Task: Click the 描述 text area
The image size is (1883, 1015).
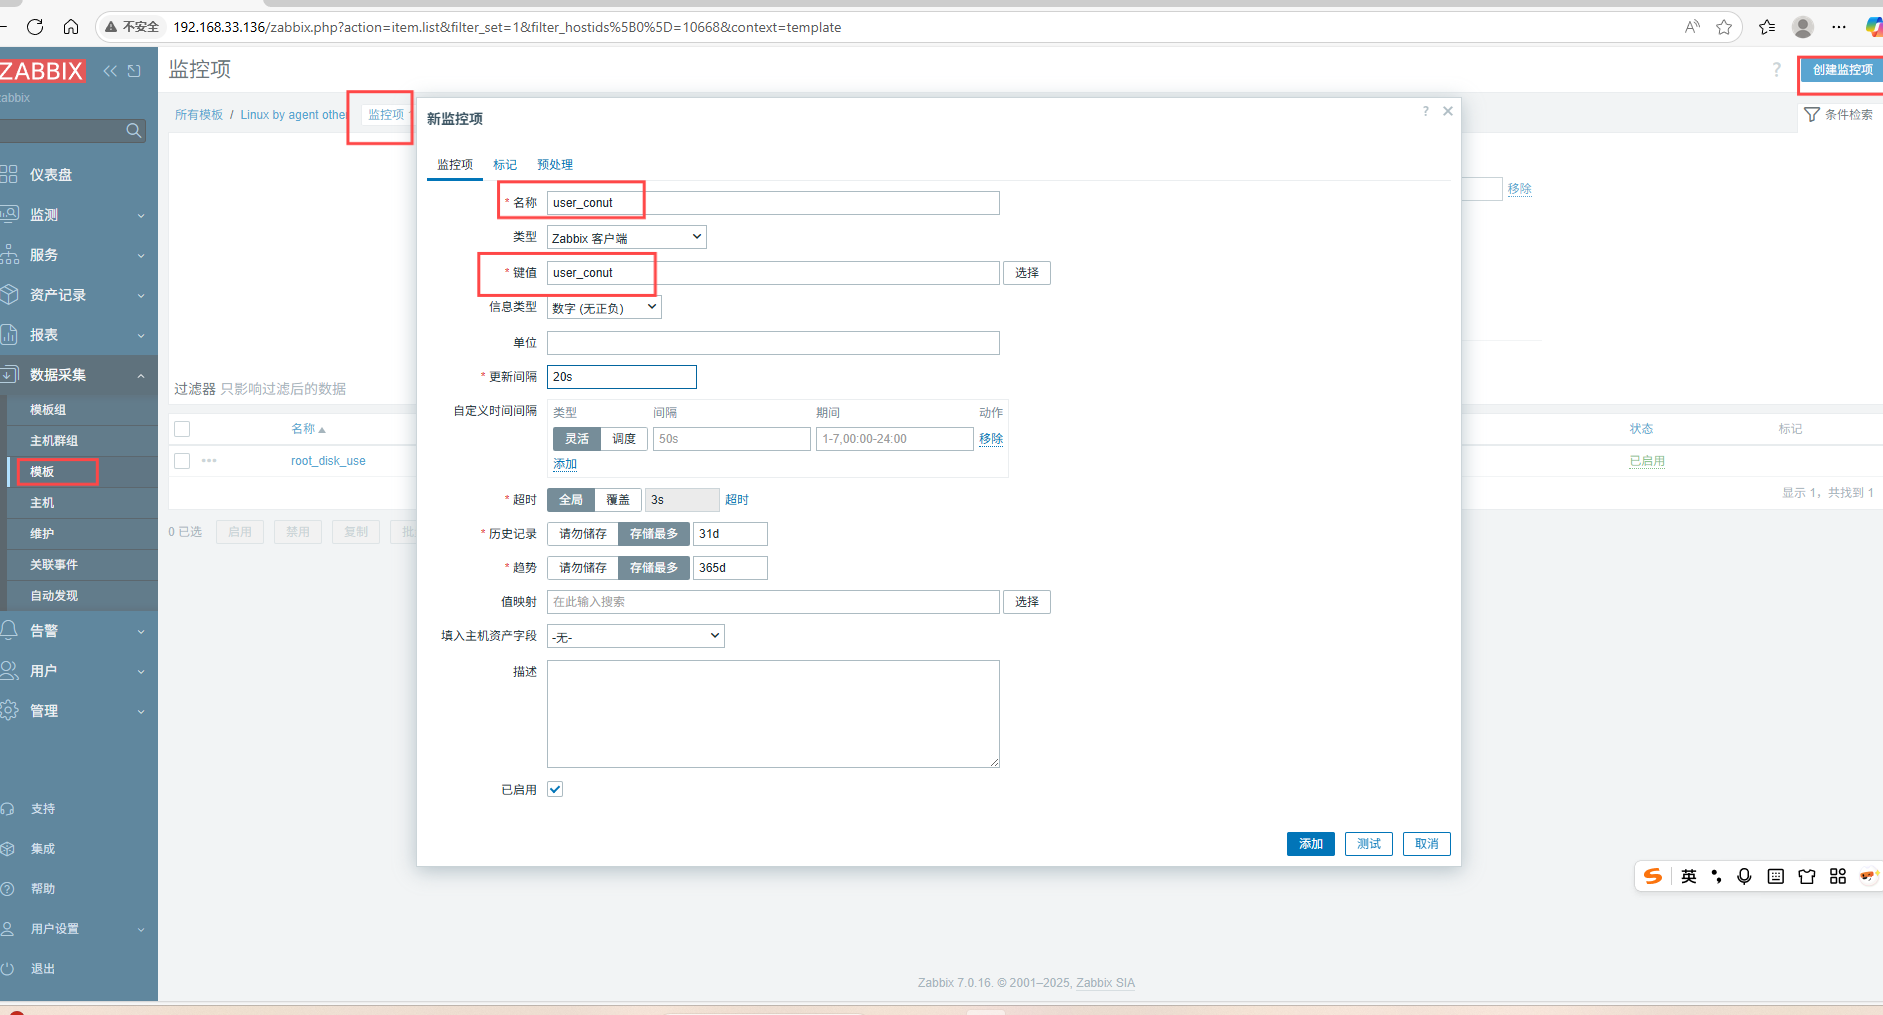Action: pos(773,714)
